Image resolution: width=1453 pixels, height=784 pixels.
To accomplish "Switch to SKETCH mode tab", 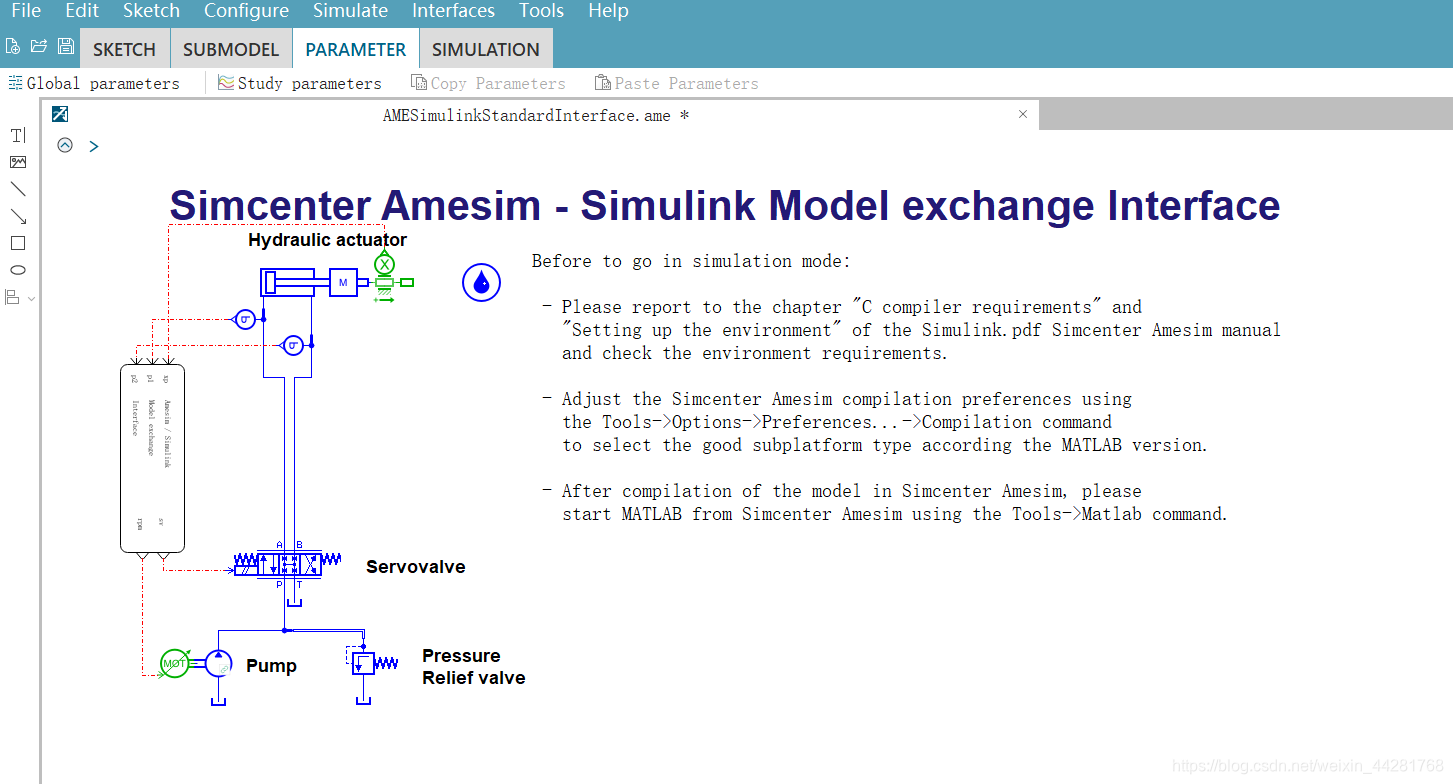I will [x=124, y=49].
